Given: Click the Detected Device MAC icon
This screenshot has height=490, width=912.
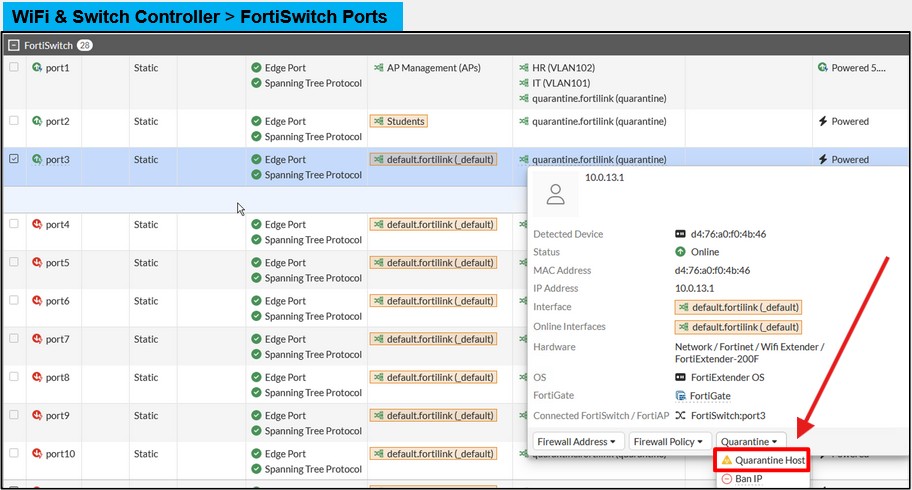Looking at the screenshot, I should pyautogui.click(x=680, y=234).
